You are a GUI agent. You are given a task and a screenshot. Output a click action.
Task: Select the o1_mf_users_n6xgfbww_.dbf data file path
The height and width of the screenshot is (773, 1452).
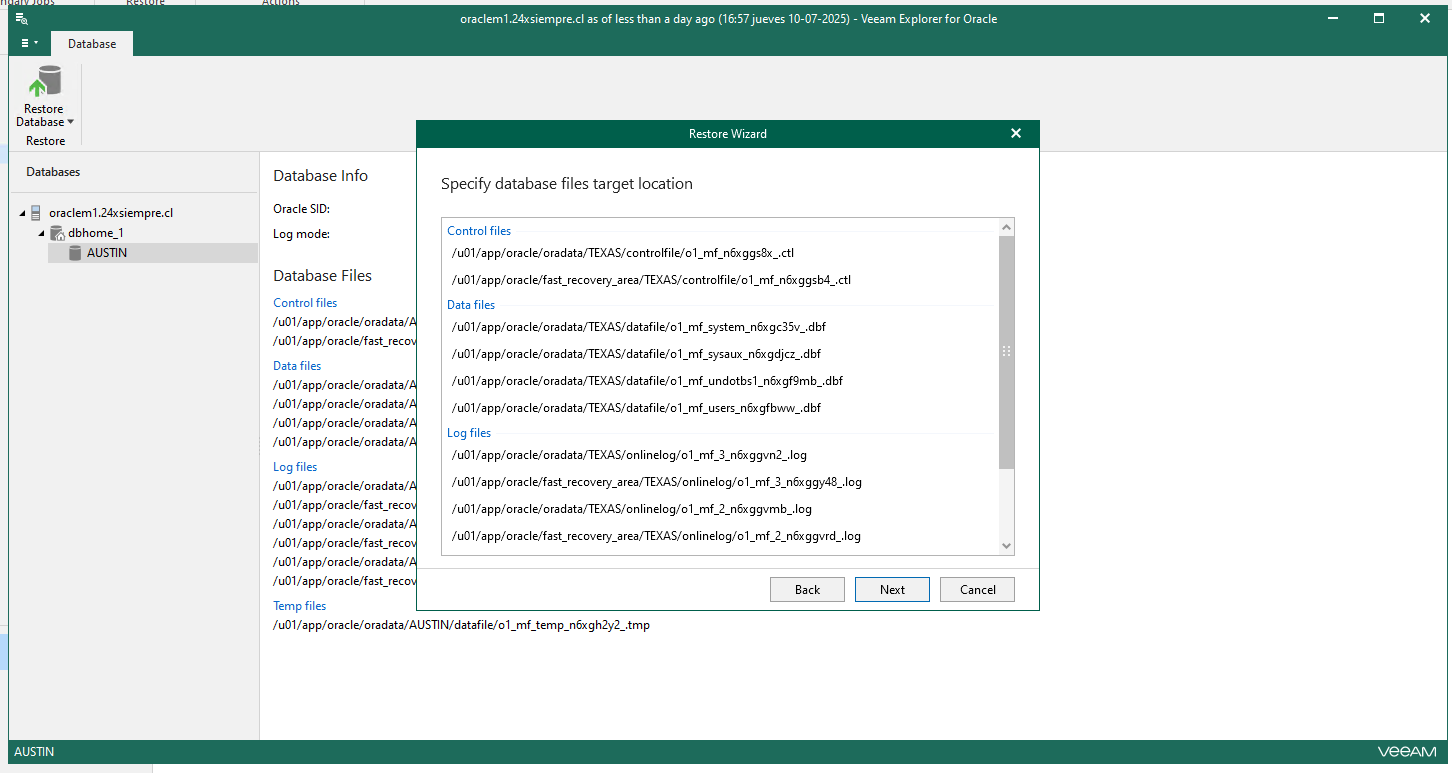point(636,408)
